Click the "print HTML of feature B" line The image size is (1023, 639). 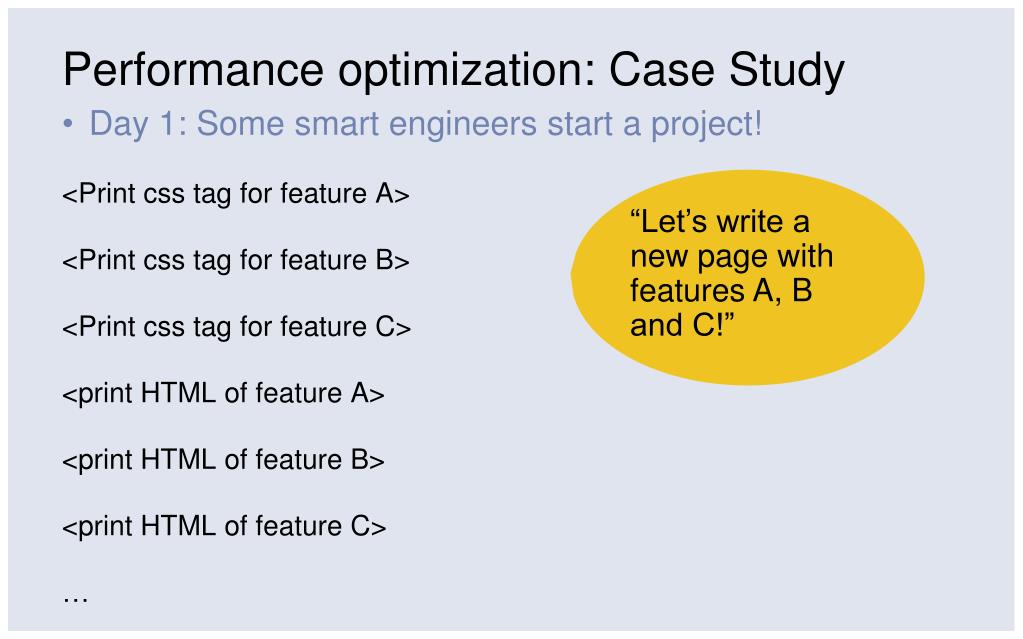(x=223, y=460)
